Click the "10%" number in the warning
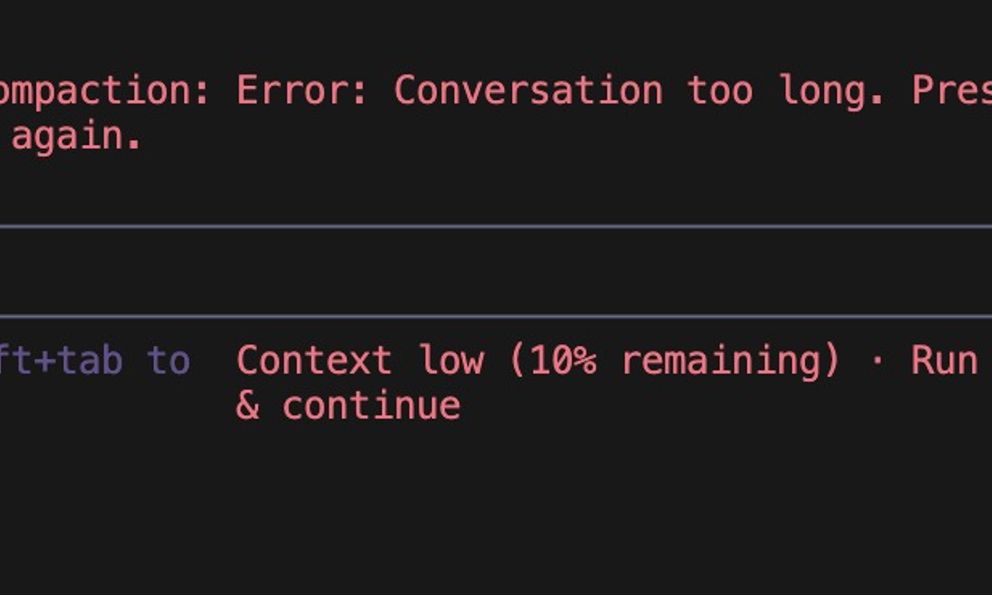The image size is (992, 595). [562, 360]
